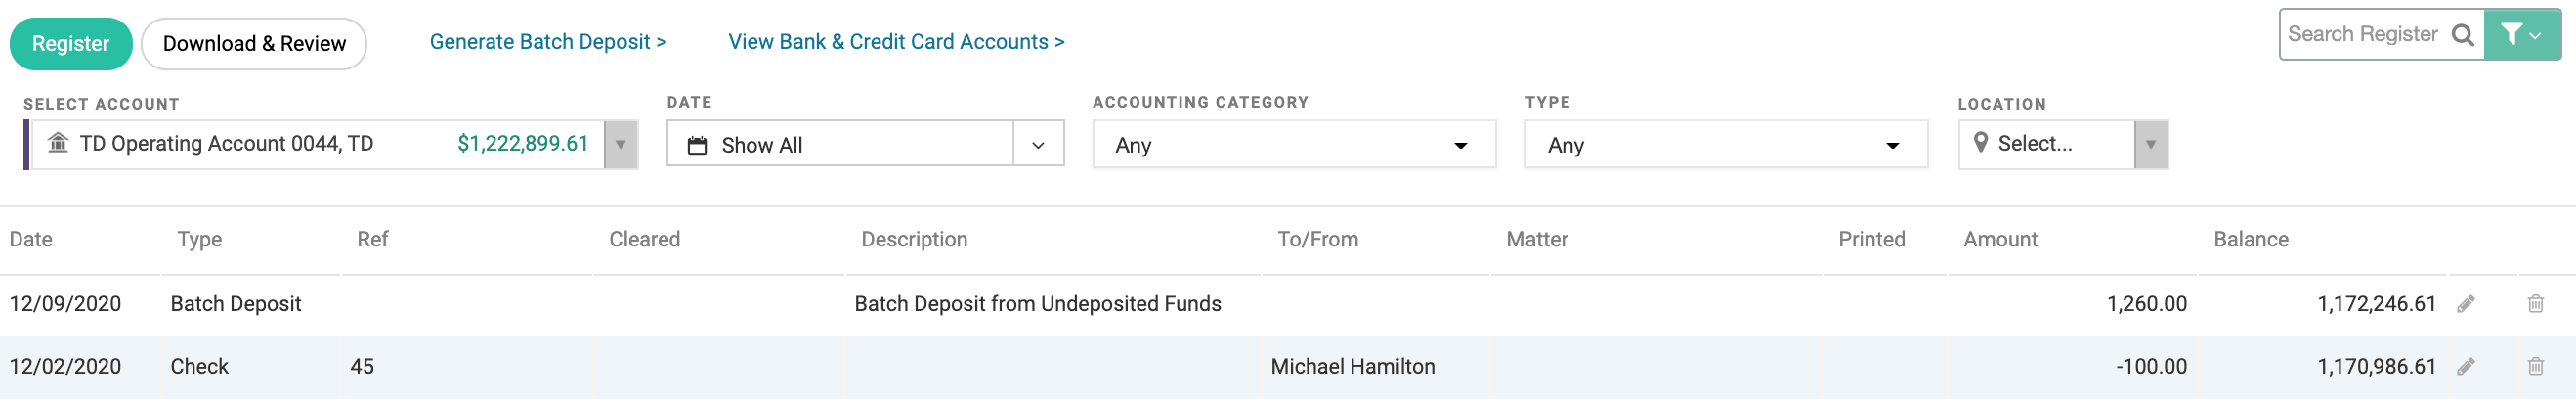Click the bank icon in account selector
Screen dimensions: 2576x401
tap(58, 143)
